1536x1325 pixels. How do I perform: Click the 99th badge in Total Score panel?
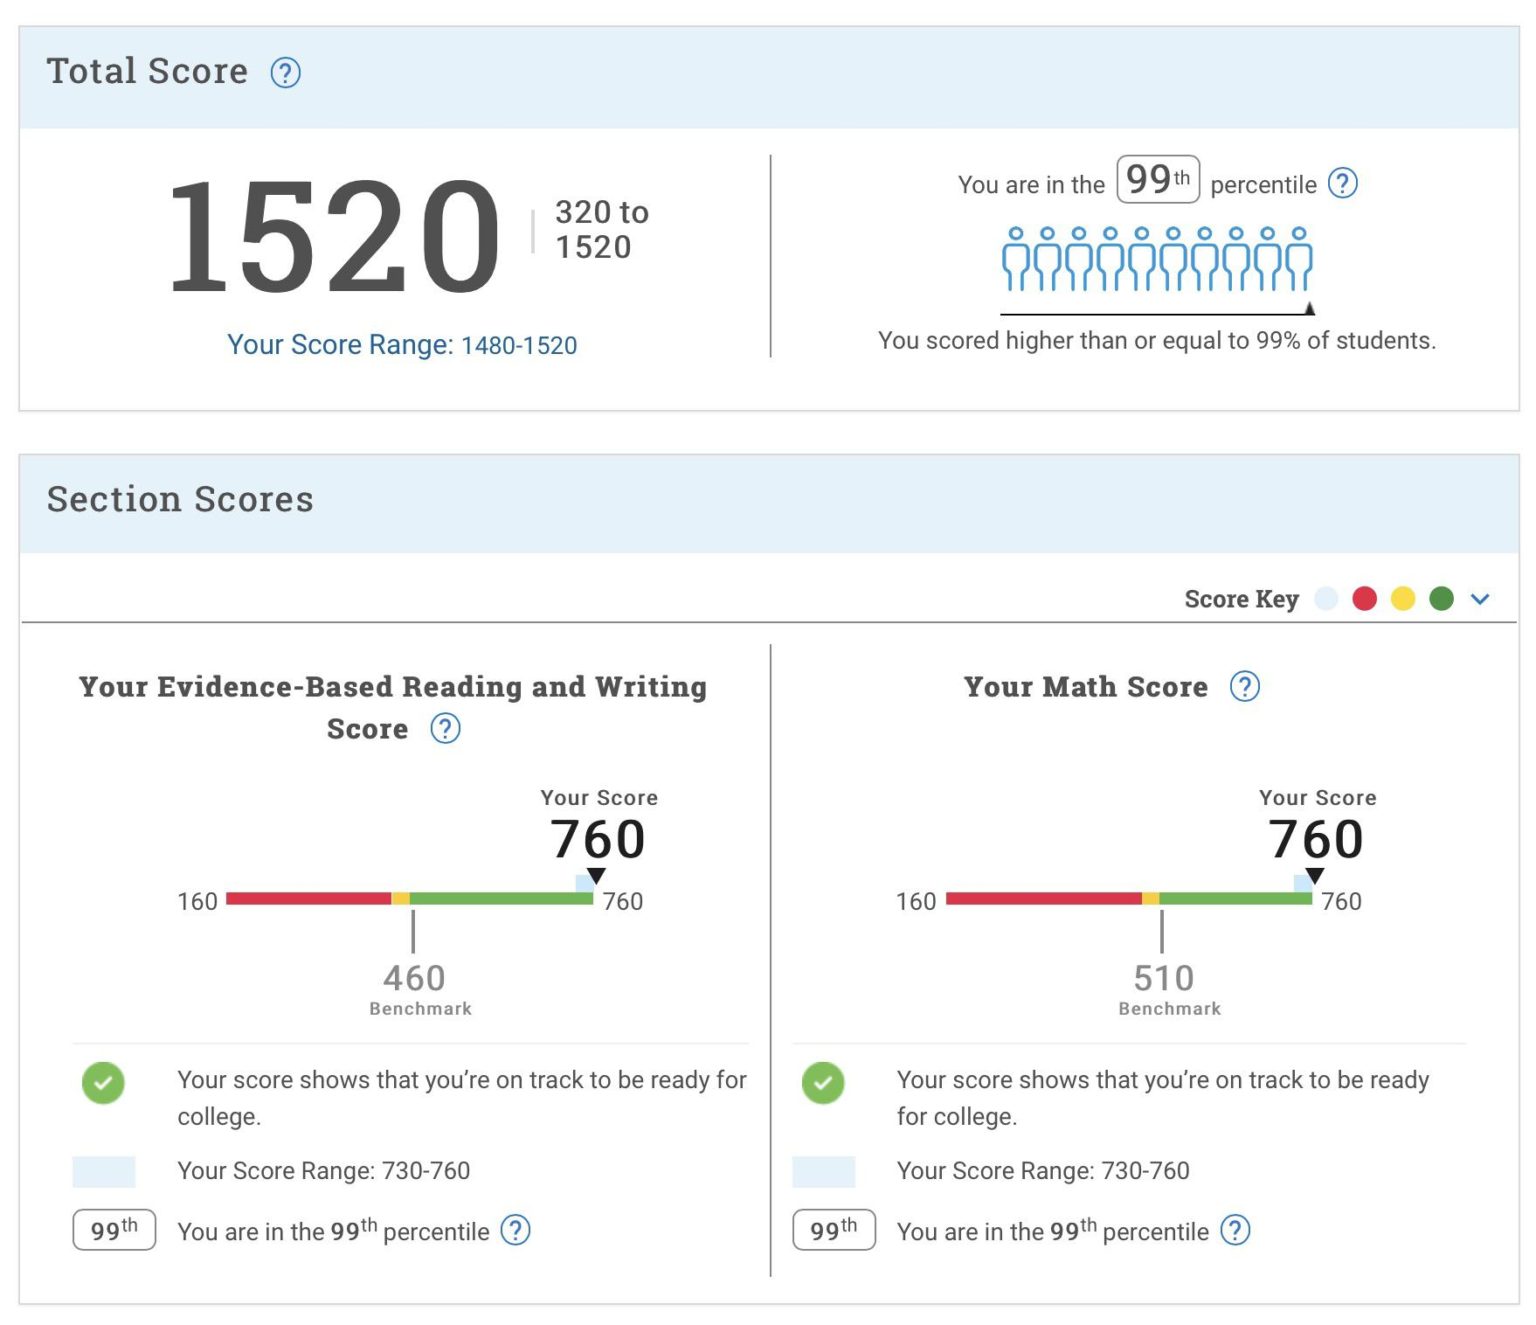pos(1157,180)
